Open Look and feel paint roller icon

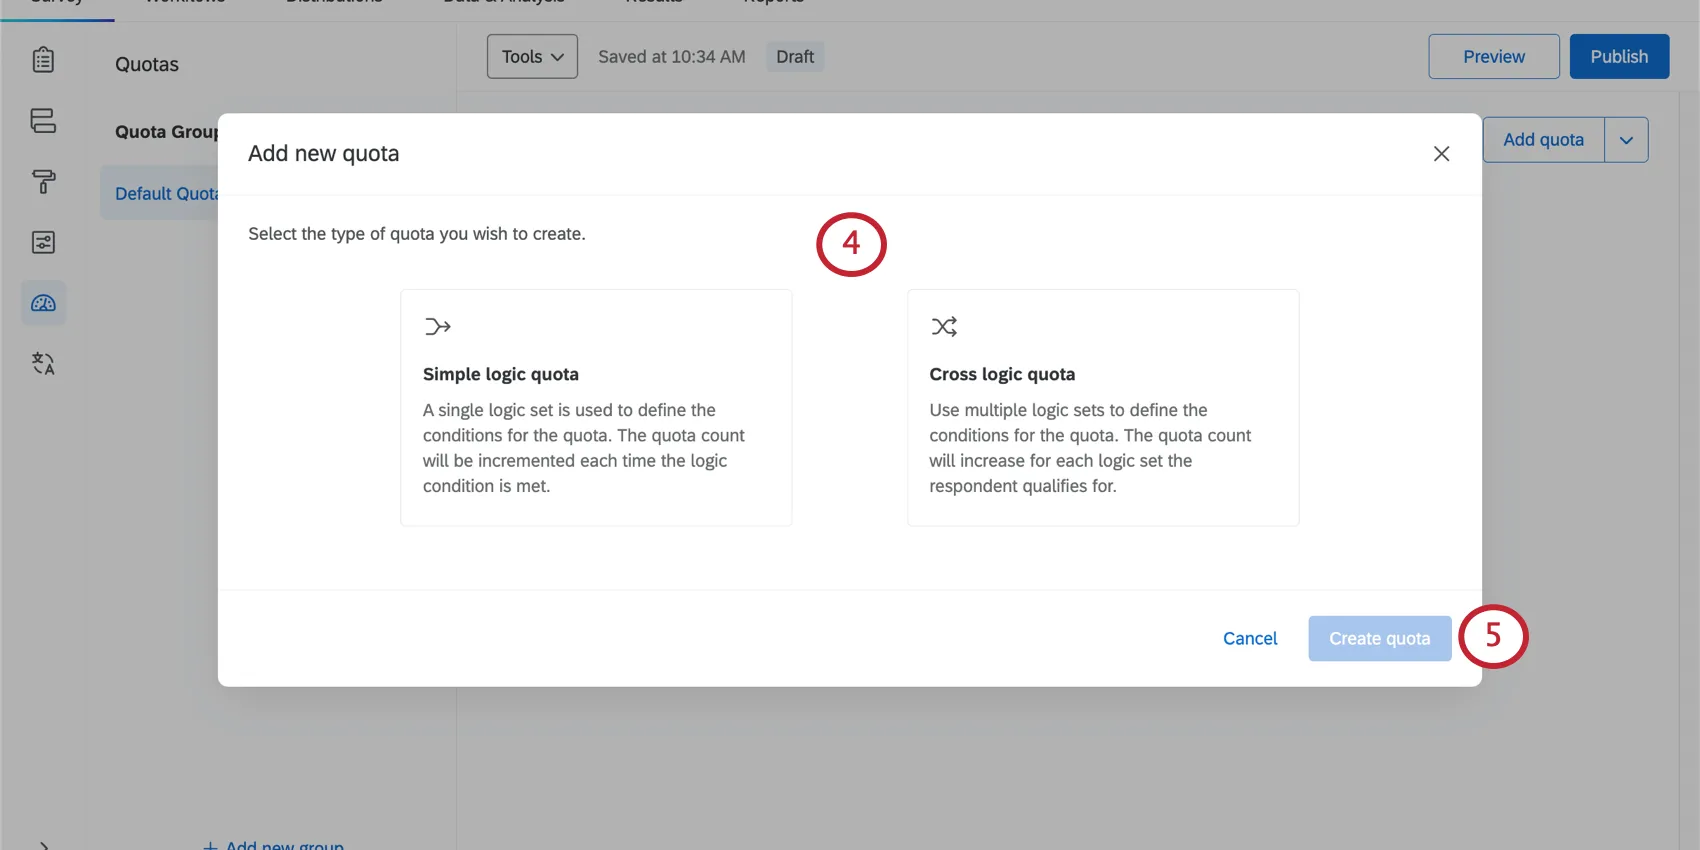pyautogui.click(x=43, y=182)
